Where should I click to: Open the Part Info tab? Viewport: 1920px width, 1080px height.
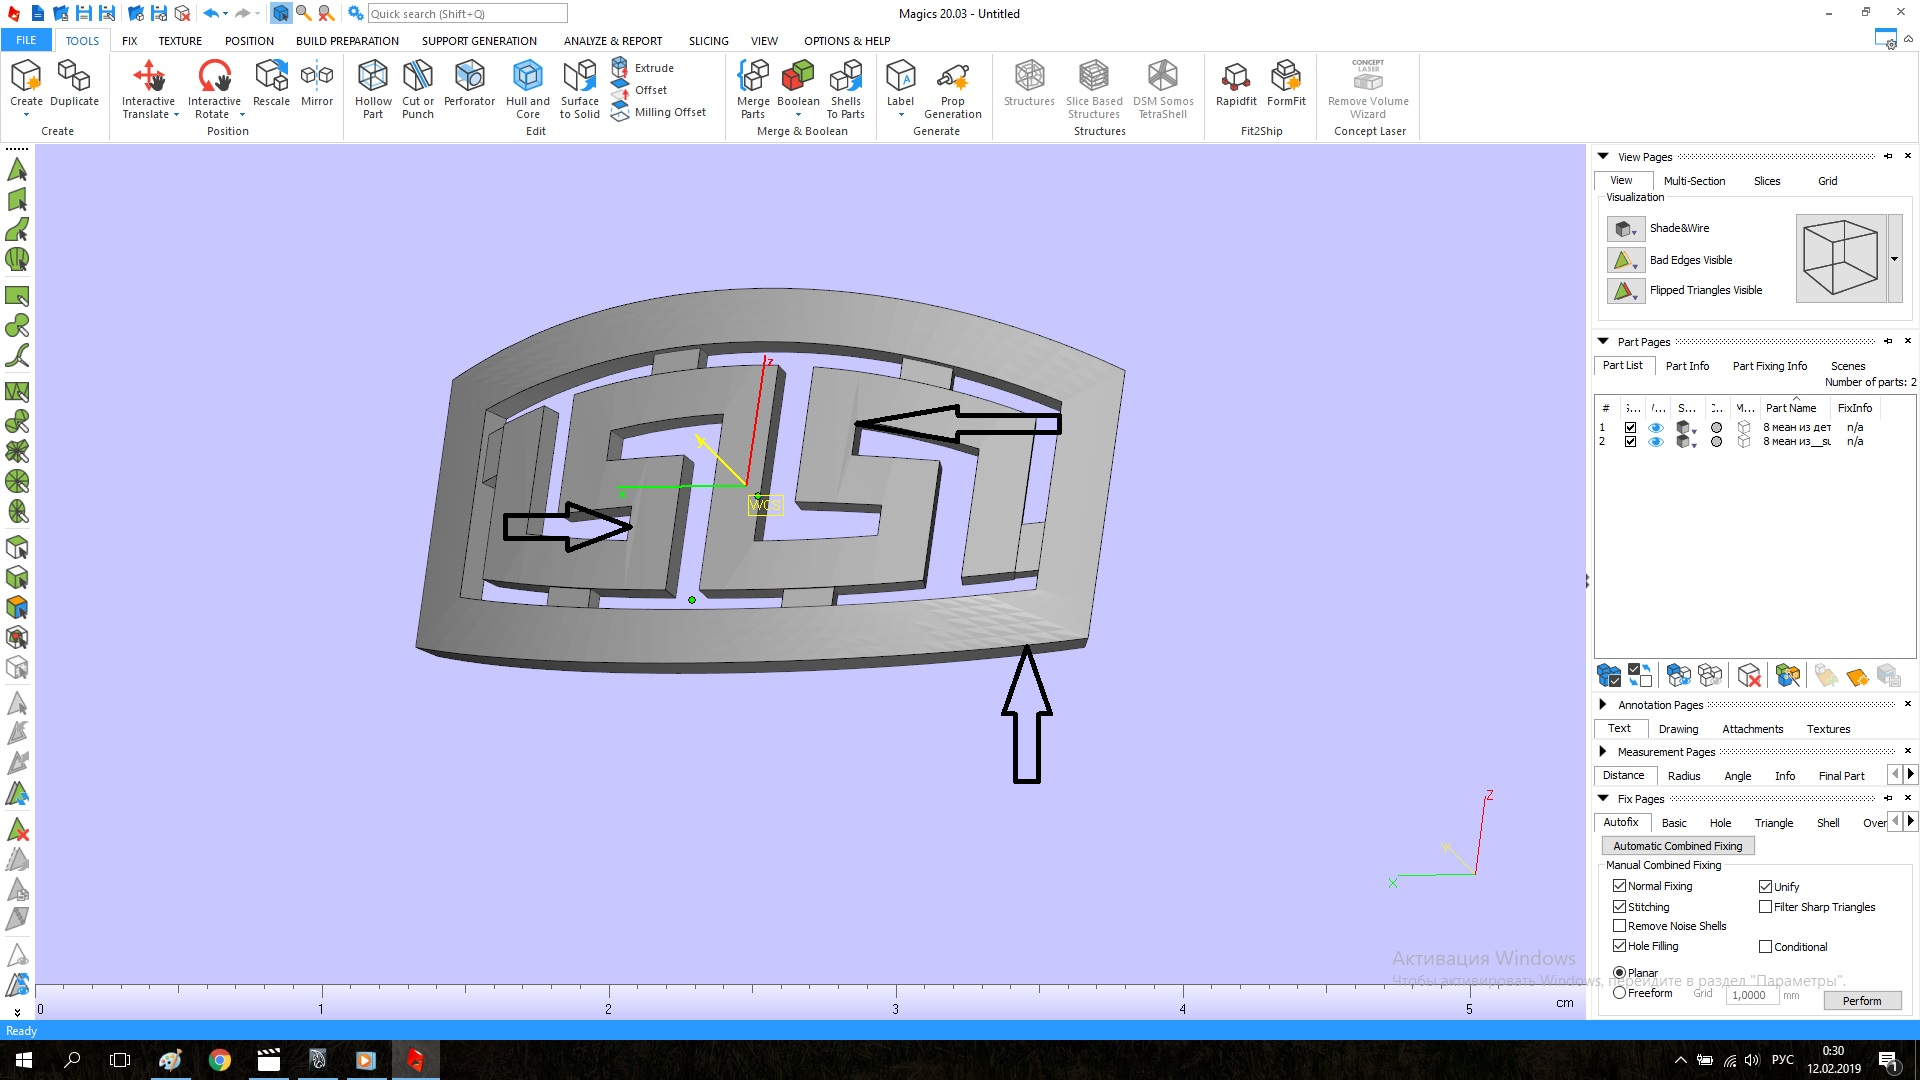click(1687, 366)
